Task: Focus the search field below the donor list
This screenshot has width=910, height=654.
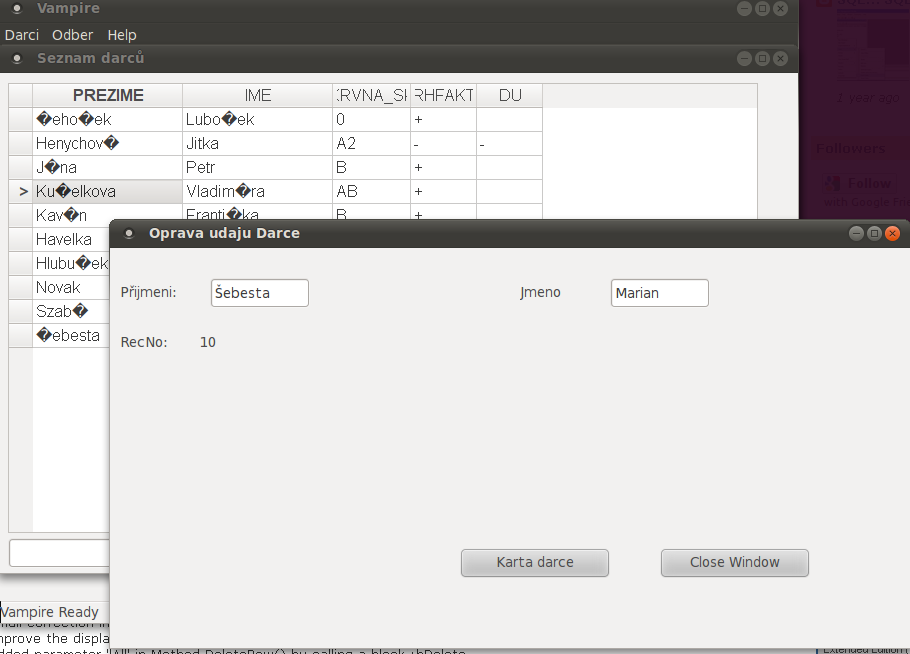Action: tap(59, 553)
